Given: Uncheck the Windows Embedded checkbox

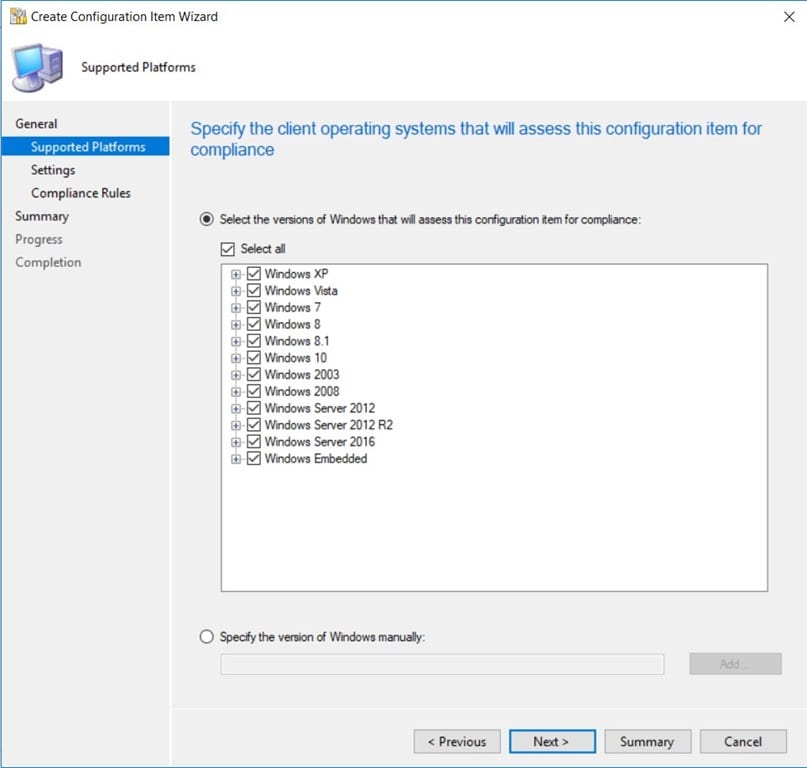Looking at the screenshot, I should [254, 458].
